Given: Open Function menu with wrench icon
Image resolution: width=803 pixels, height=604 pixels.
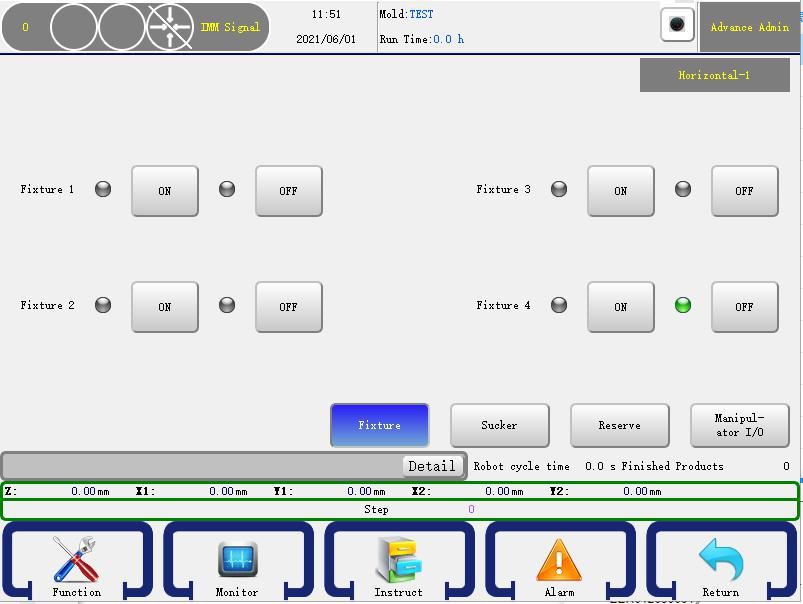Looking at the screenshot, I should pyautogui.click(x=76, y=562).
